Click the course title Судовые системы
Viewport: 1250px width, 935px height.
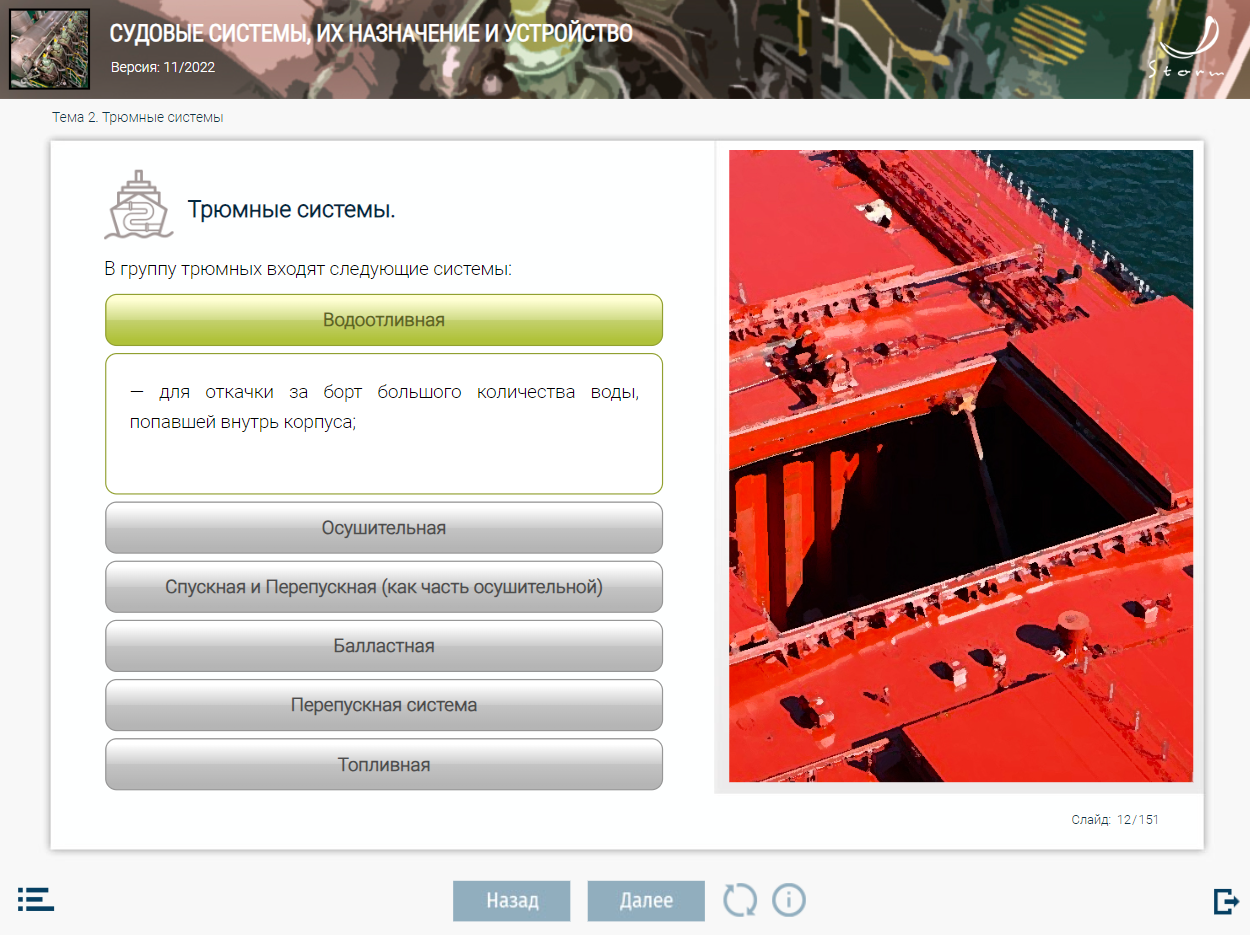coord(371,33)
